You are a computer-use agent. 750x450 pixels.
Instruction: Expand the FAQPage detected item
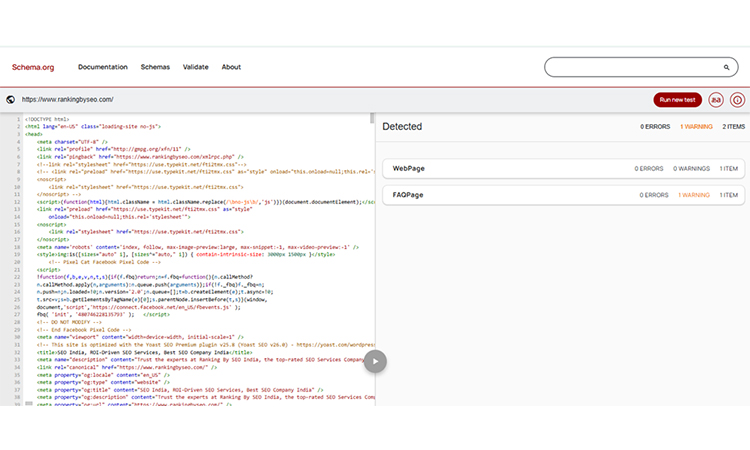point(563,195)
